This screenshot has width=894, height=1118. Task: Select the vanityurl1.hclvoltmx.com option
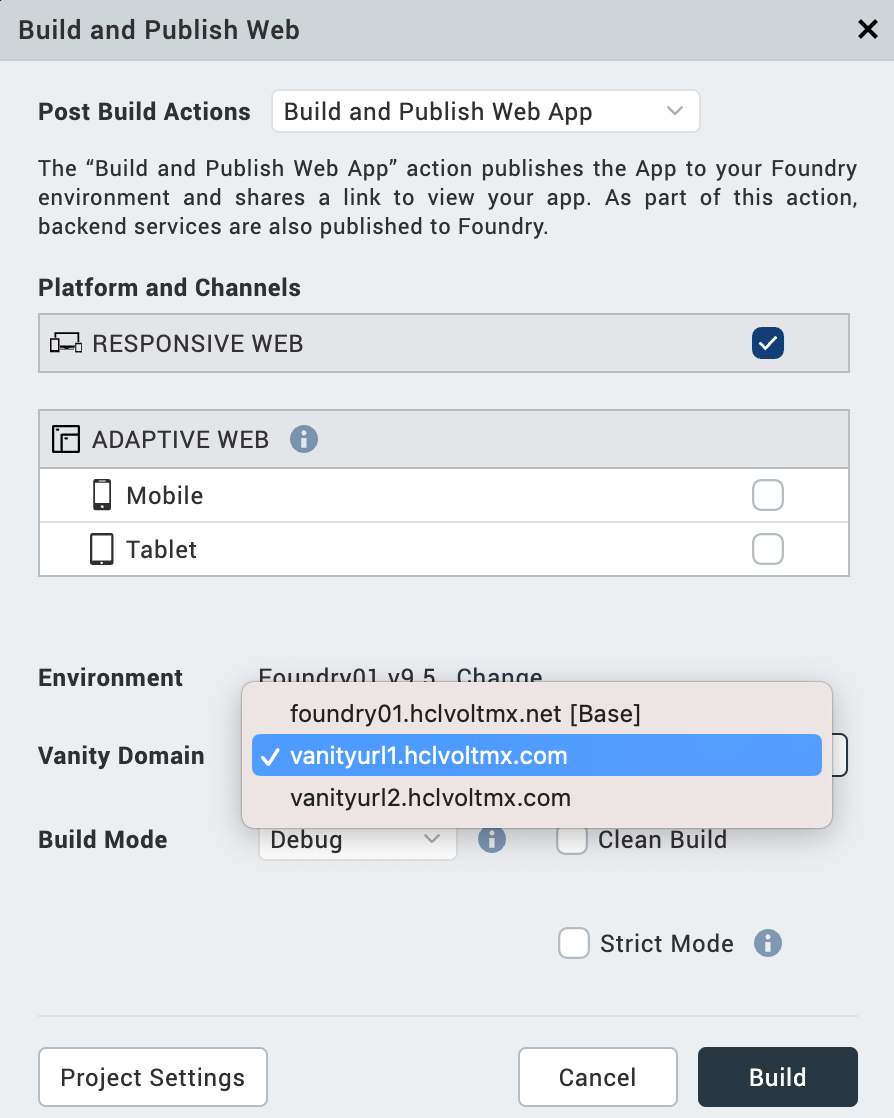pos(428,756)
